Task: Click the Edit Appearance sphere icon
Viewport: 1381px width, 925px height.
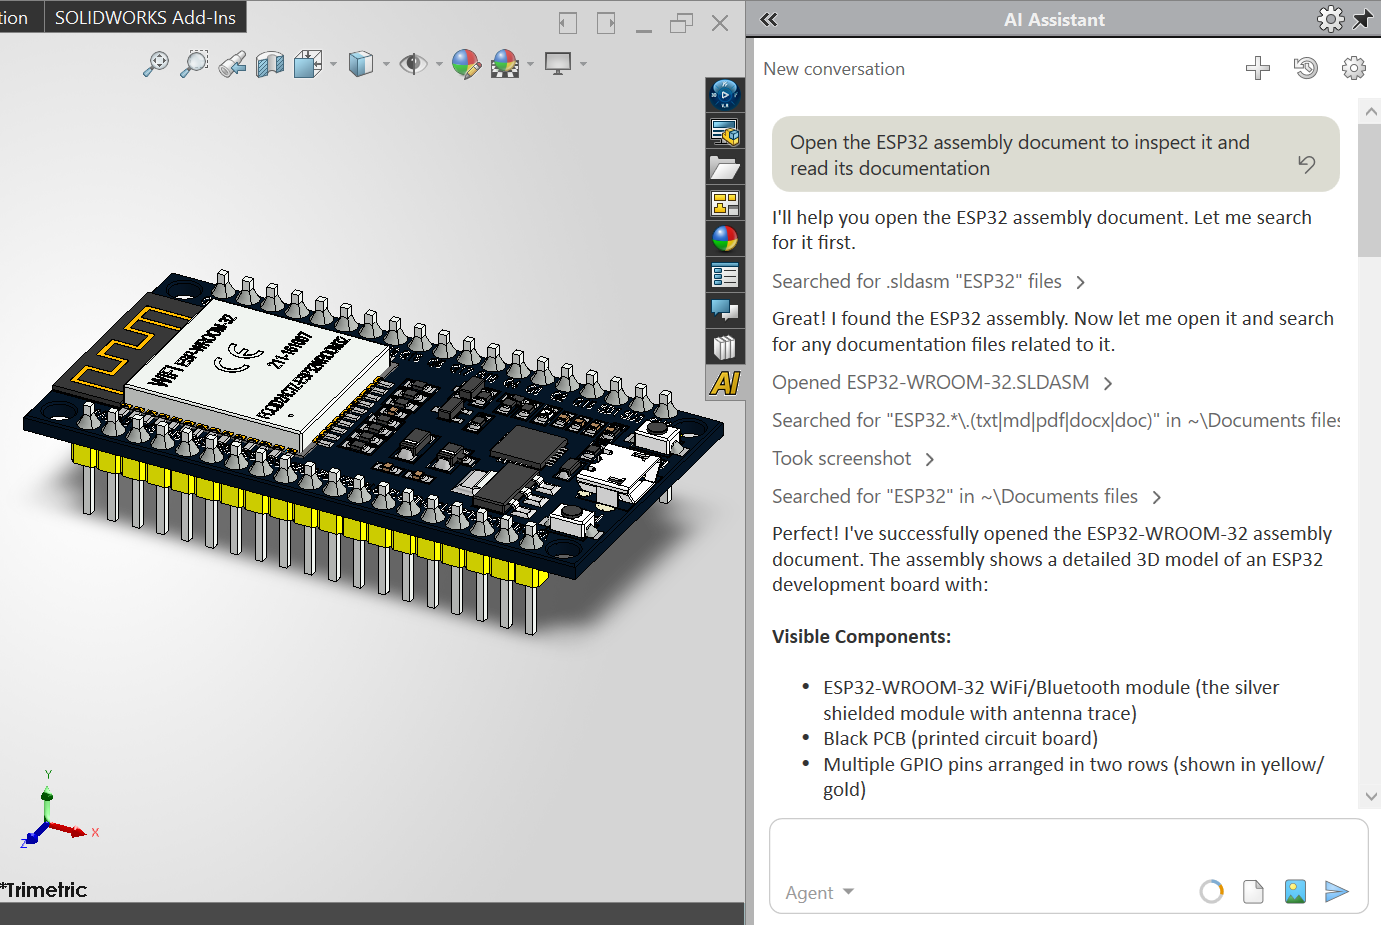Action: coord(466,63)
